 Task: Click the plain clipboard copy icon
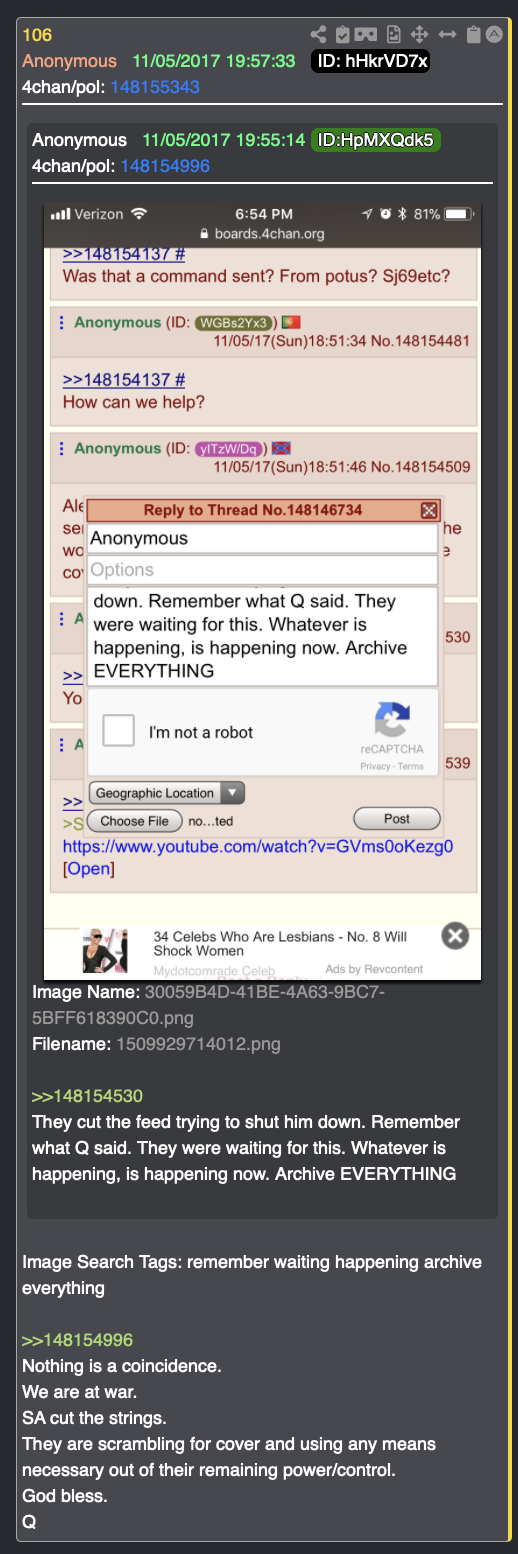click(474, 35)
